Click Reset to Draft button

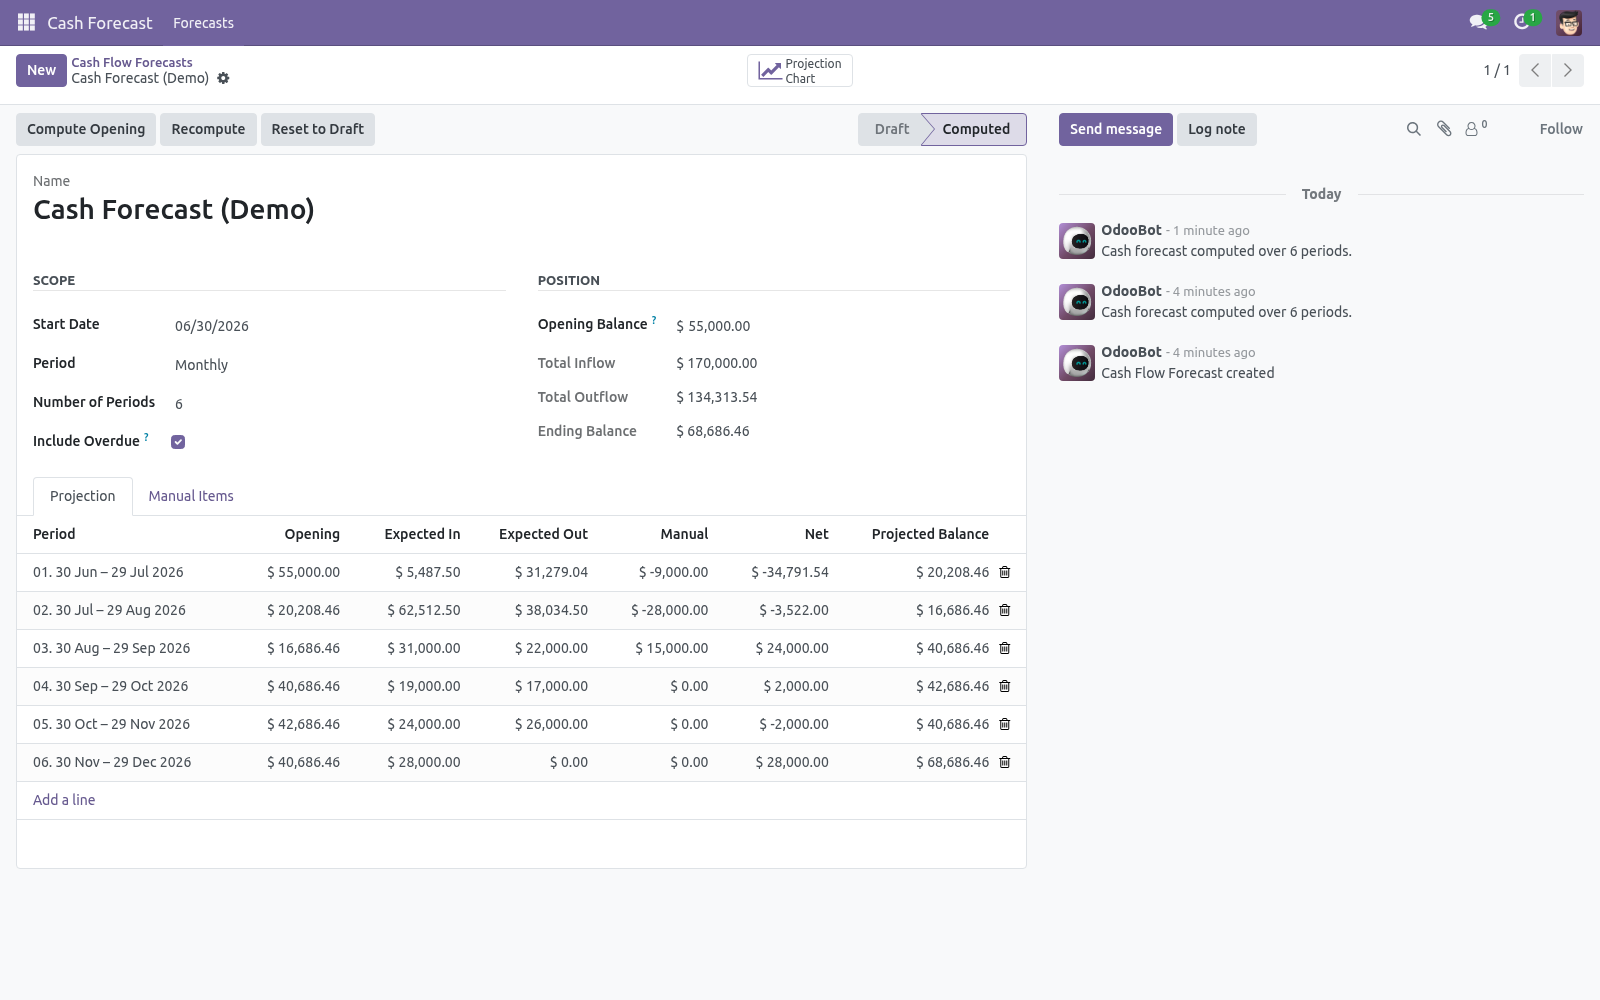[318, 129]
